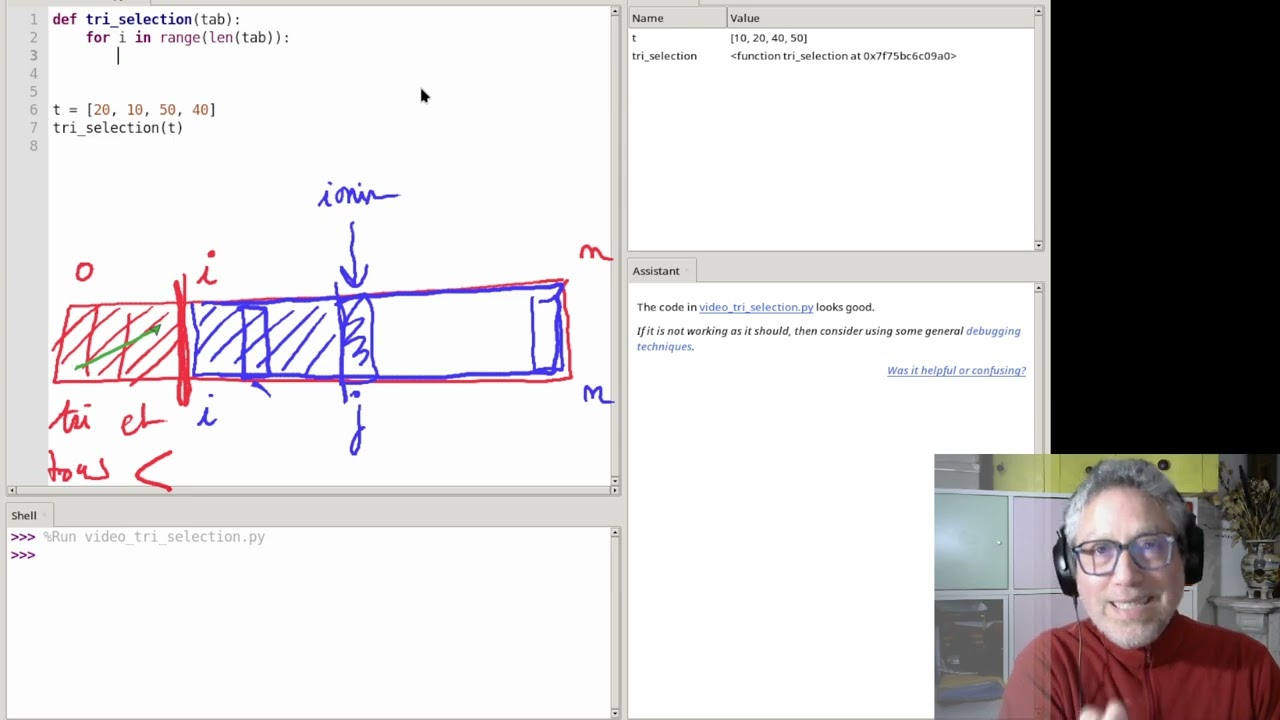Open the debugging techniques link
The height and width of the screenshot is (720, 1280).
click(x=829, y=338)
